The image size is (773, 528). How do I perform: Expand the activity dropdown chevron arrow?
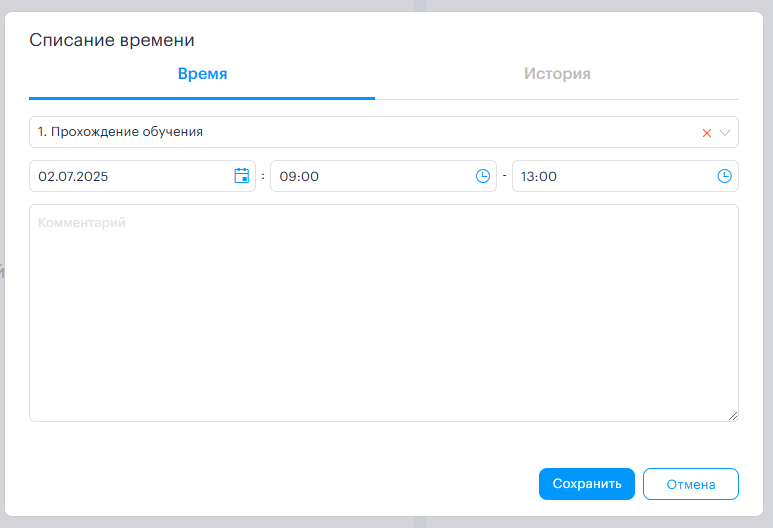pyautogui.click(x=725, y=133)
